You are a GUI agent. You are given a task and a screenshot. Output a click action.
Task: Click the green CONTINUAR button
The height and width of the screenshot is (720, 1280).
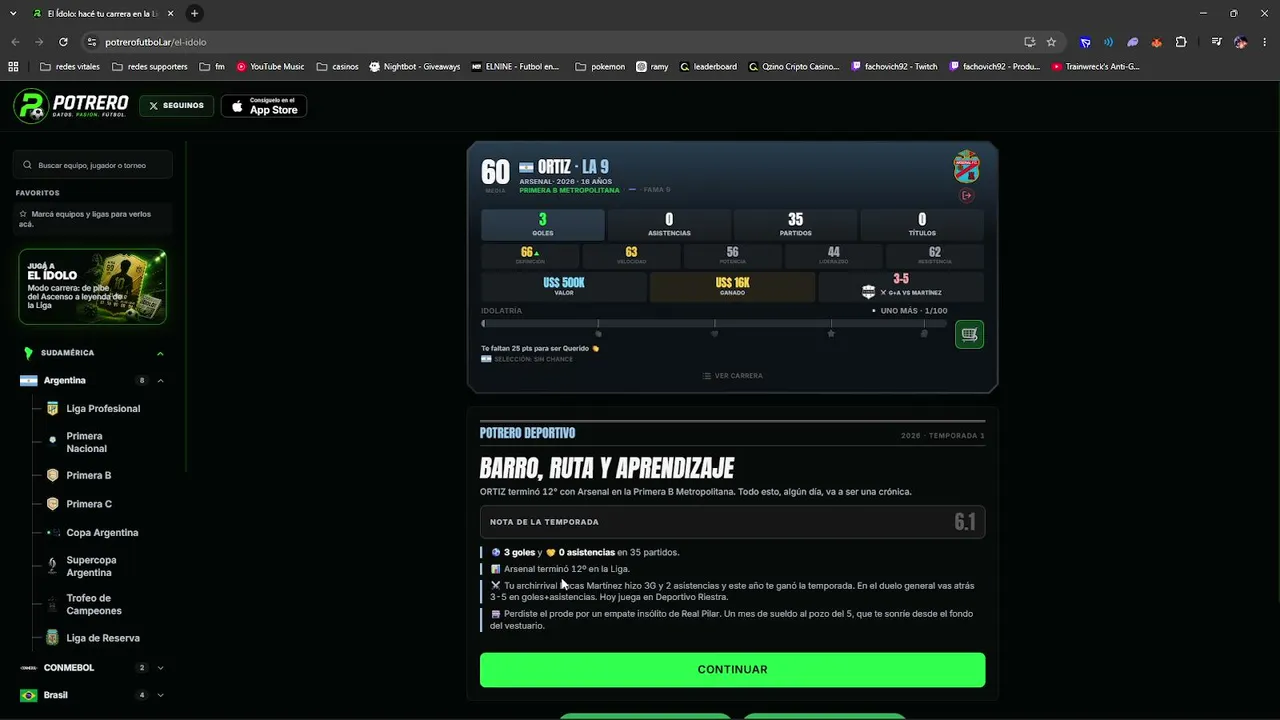pos(732,670)
